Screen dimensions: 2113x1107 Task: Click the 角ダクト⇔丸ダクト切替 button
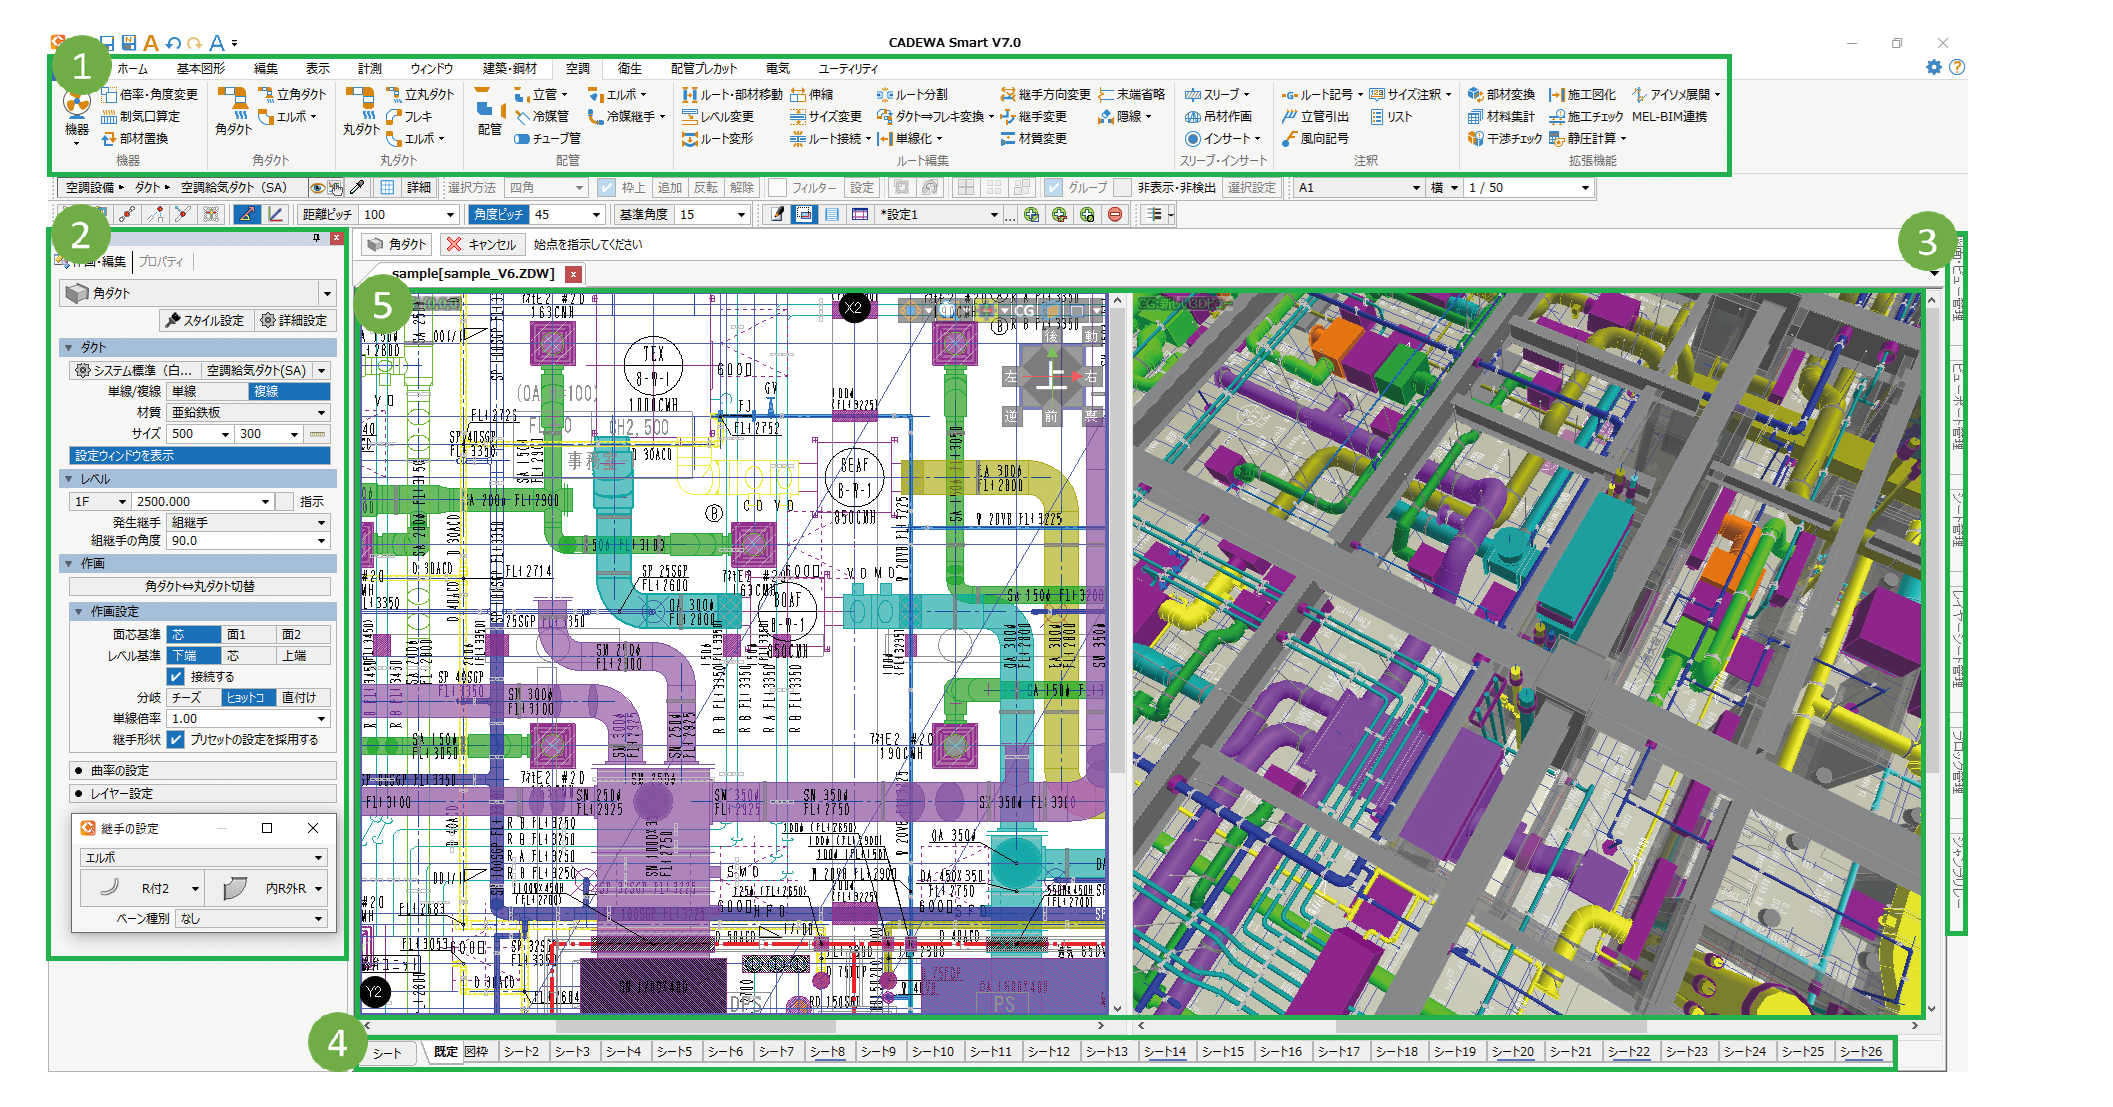tap(200, 586)
